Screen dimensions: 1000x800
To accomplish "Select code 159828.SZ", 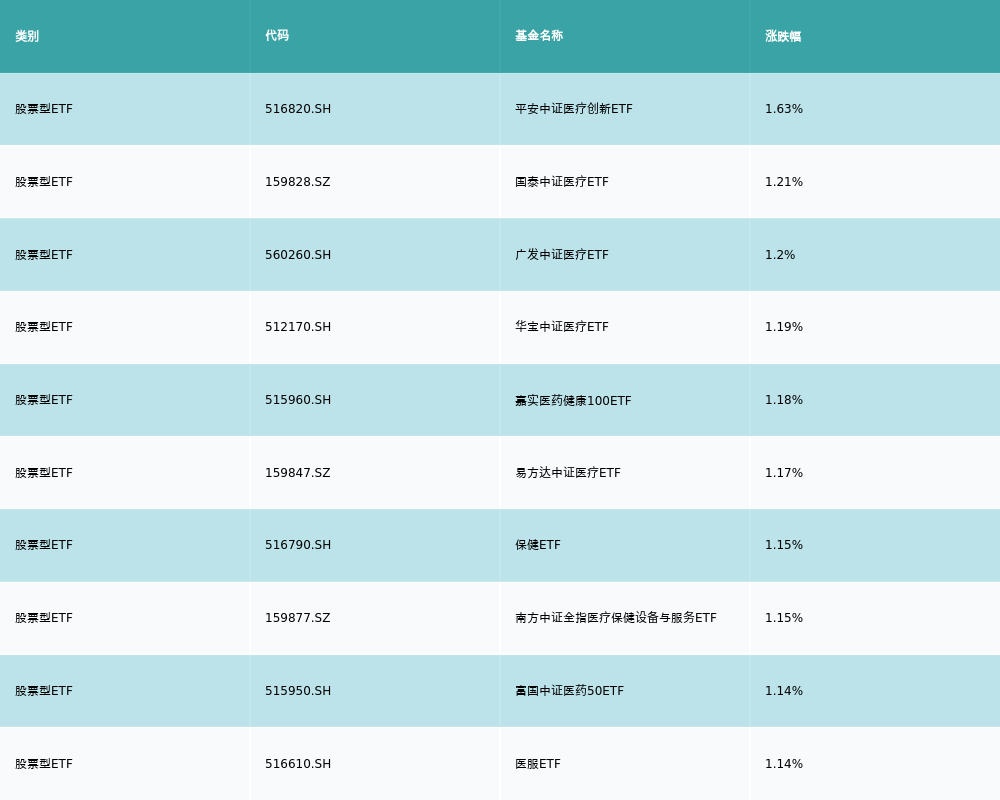I will tap(298, 182).
